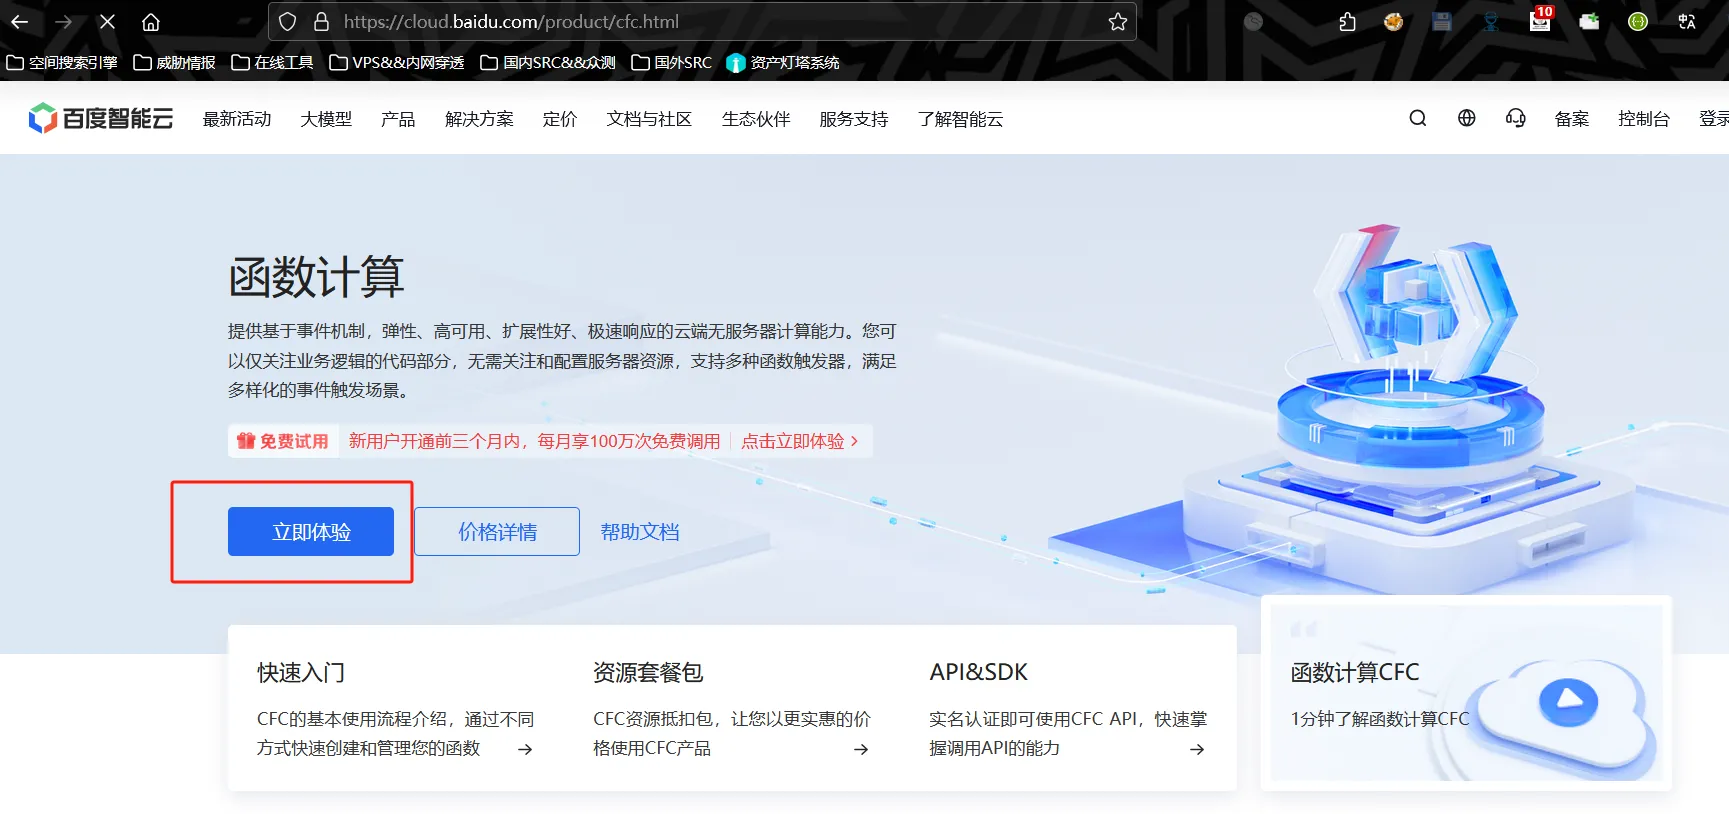This screenshot has width=1729, height=814.
Task: Open the 国内SRC&&众测 bookmark folder
Action: pos(548,63)
